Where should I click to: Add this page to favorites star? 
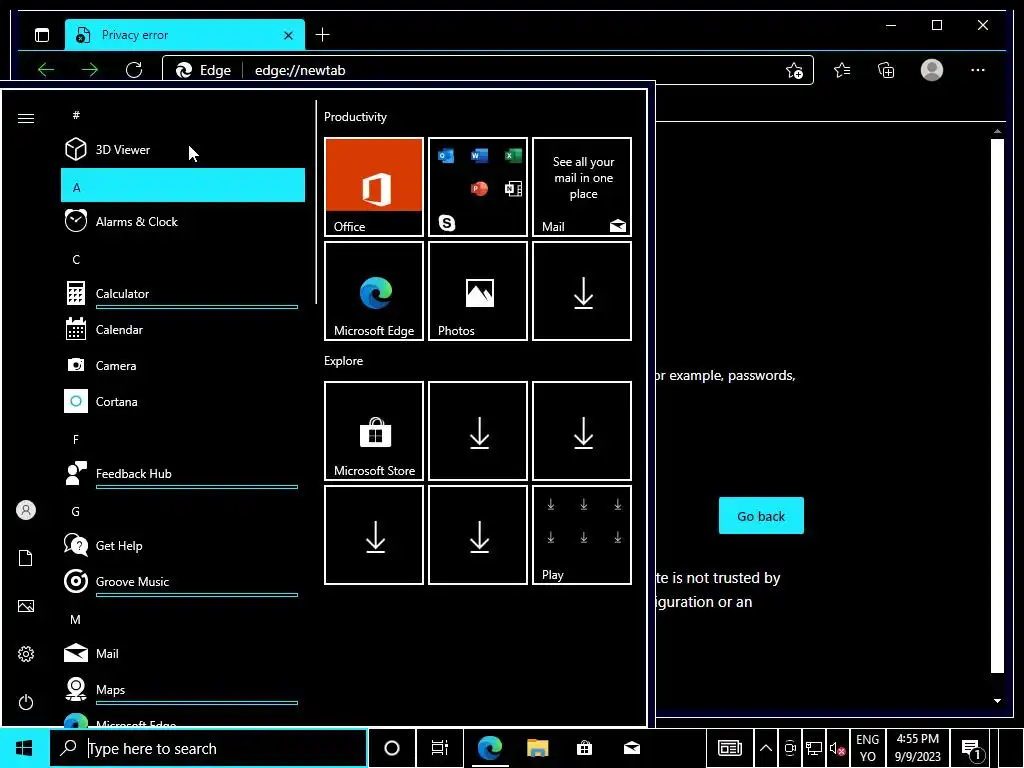pyautogui.click(x=794, y=71)
